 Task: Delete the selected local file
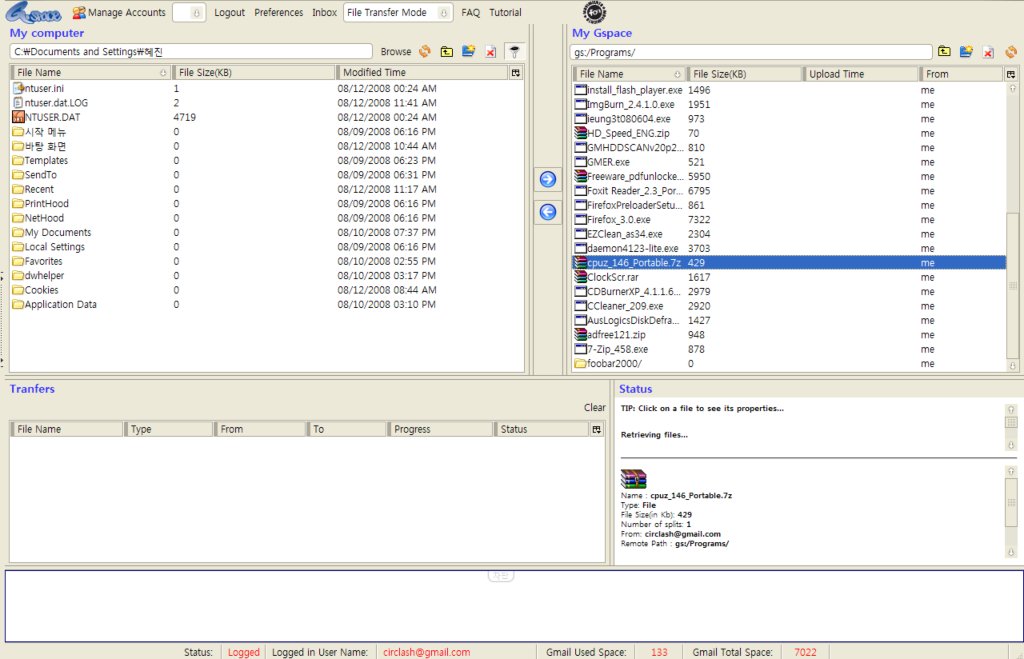pyautogui.click(x=490, y=52)
